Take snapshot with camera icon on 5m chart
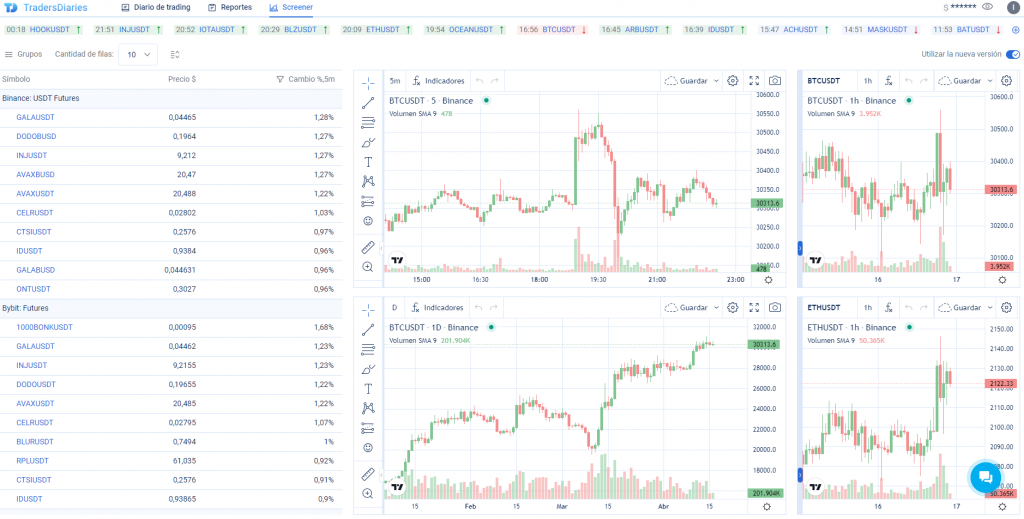Viewport: 1024px width, 519px height. (x=775, y=80)
